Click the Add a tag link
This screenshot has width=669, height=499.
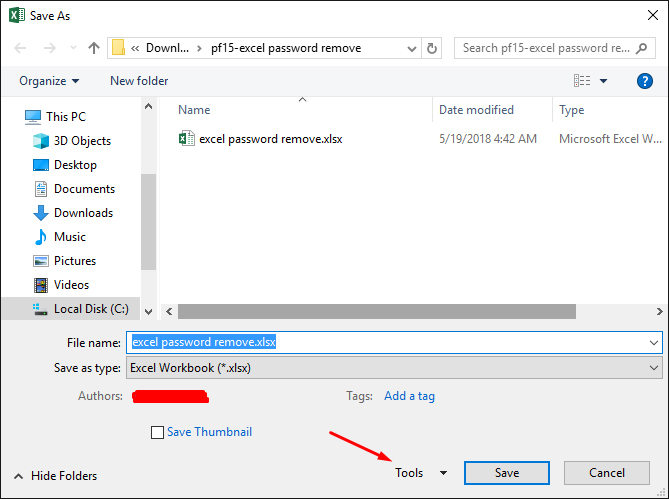coord(409,396)
